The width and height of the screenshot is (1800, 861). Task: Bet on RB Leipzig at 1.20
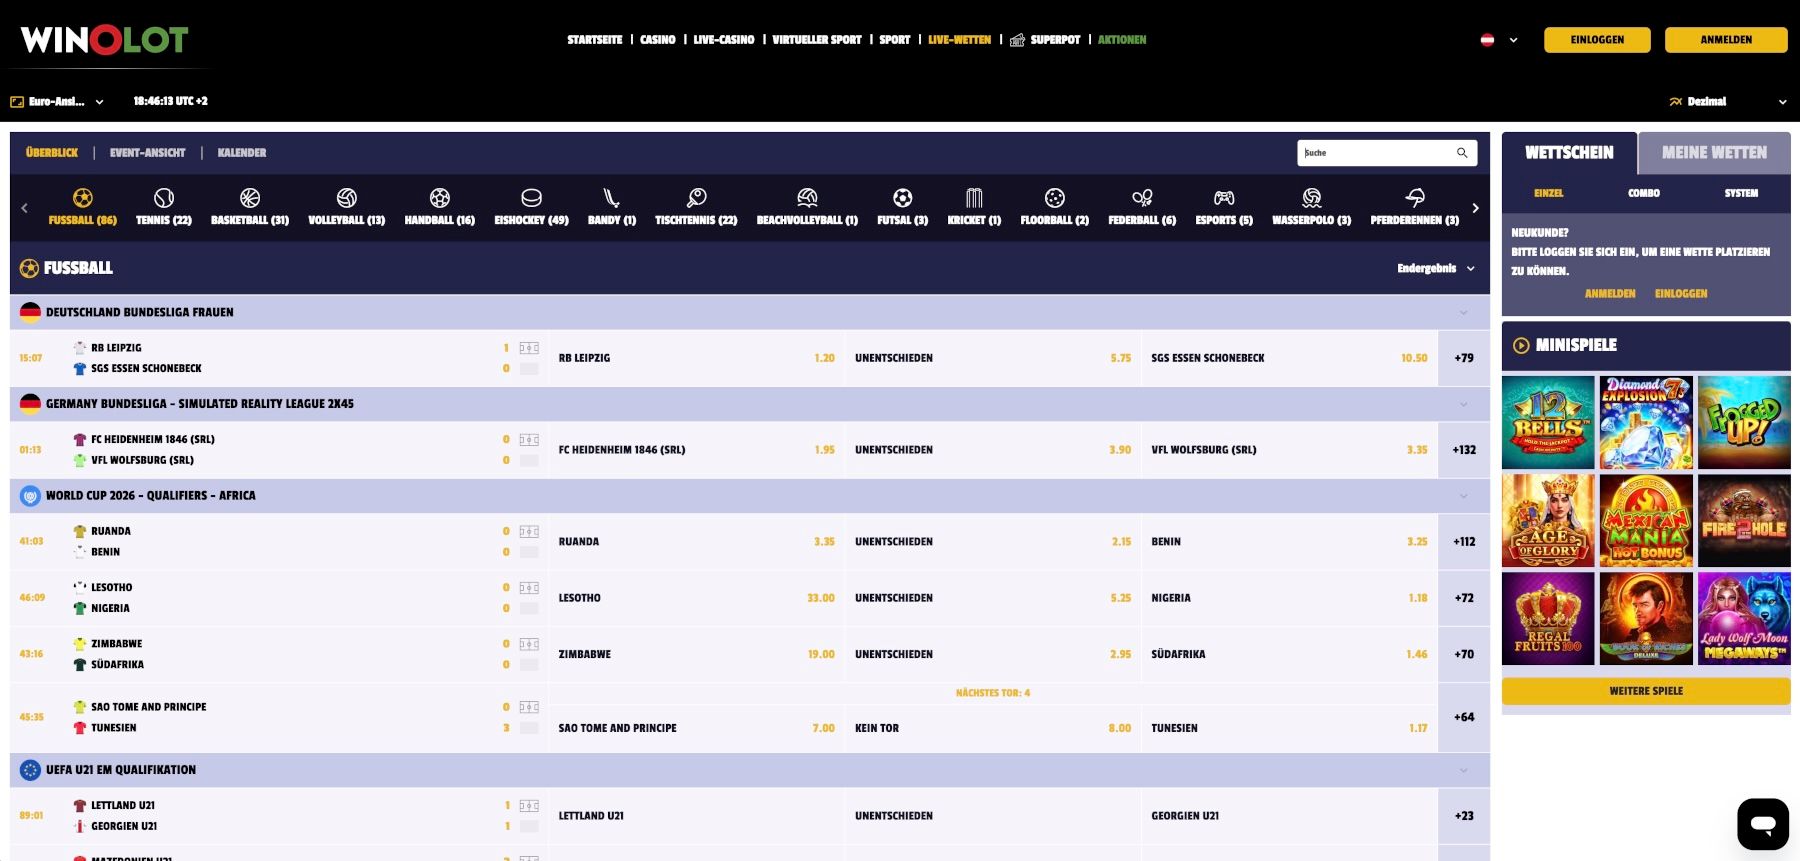tap(696, 358)
